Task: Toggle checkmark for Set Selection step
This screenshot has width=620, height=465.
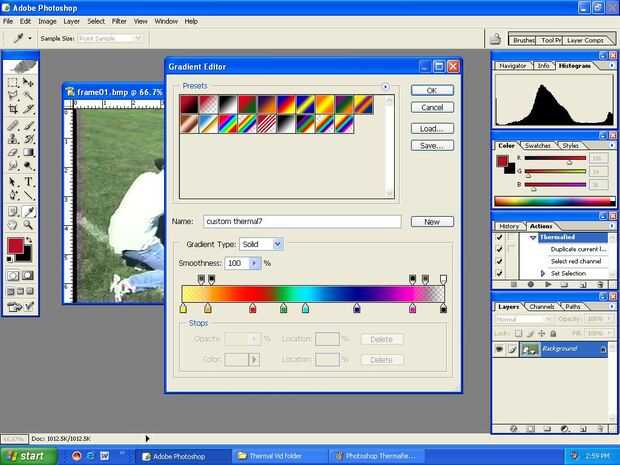Action: 499,273
